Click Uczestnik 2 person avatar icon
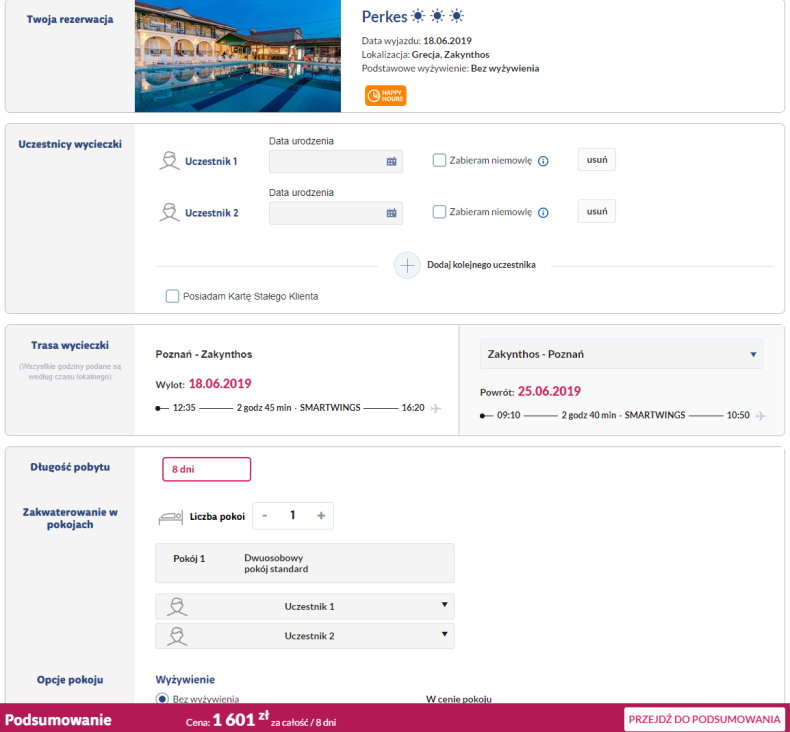The height and width of the screenshot is (732, 790). coord(169,213)
